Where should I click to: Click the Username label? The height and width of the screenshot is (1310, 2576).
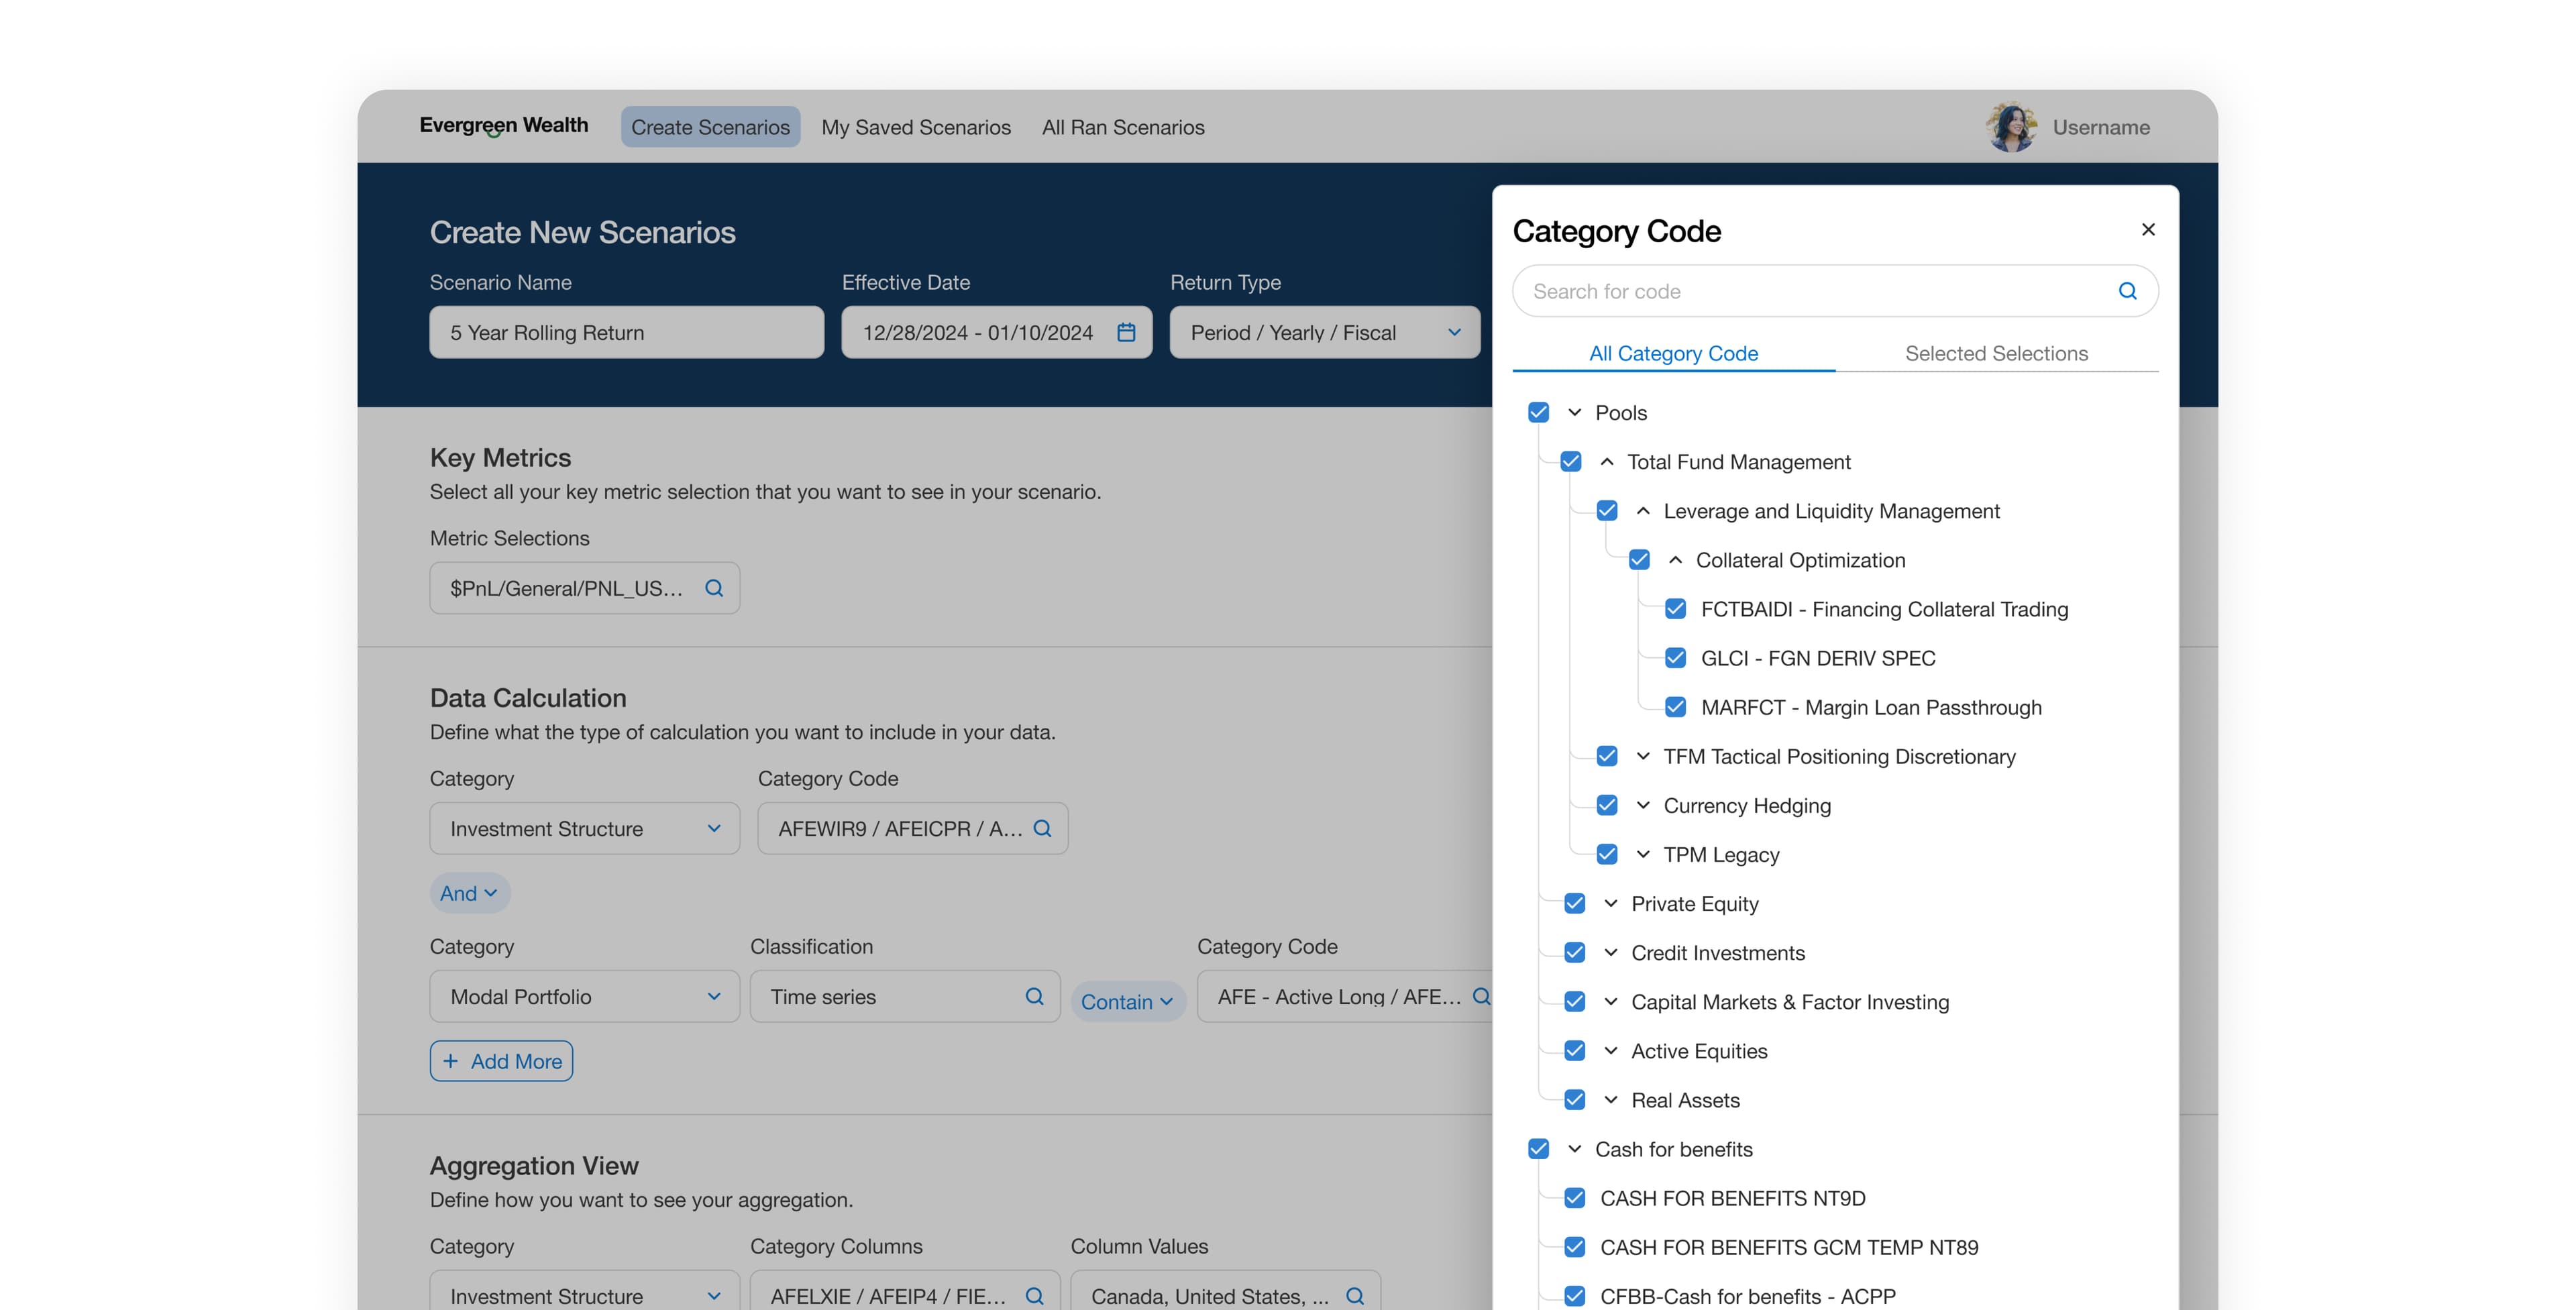(x=2101, y=127)
